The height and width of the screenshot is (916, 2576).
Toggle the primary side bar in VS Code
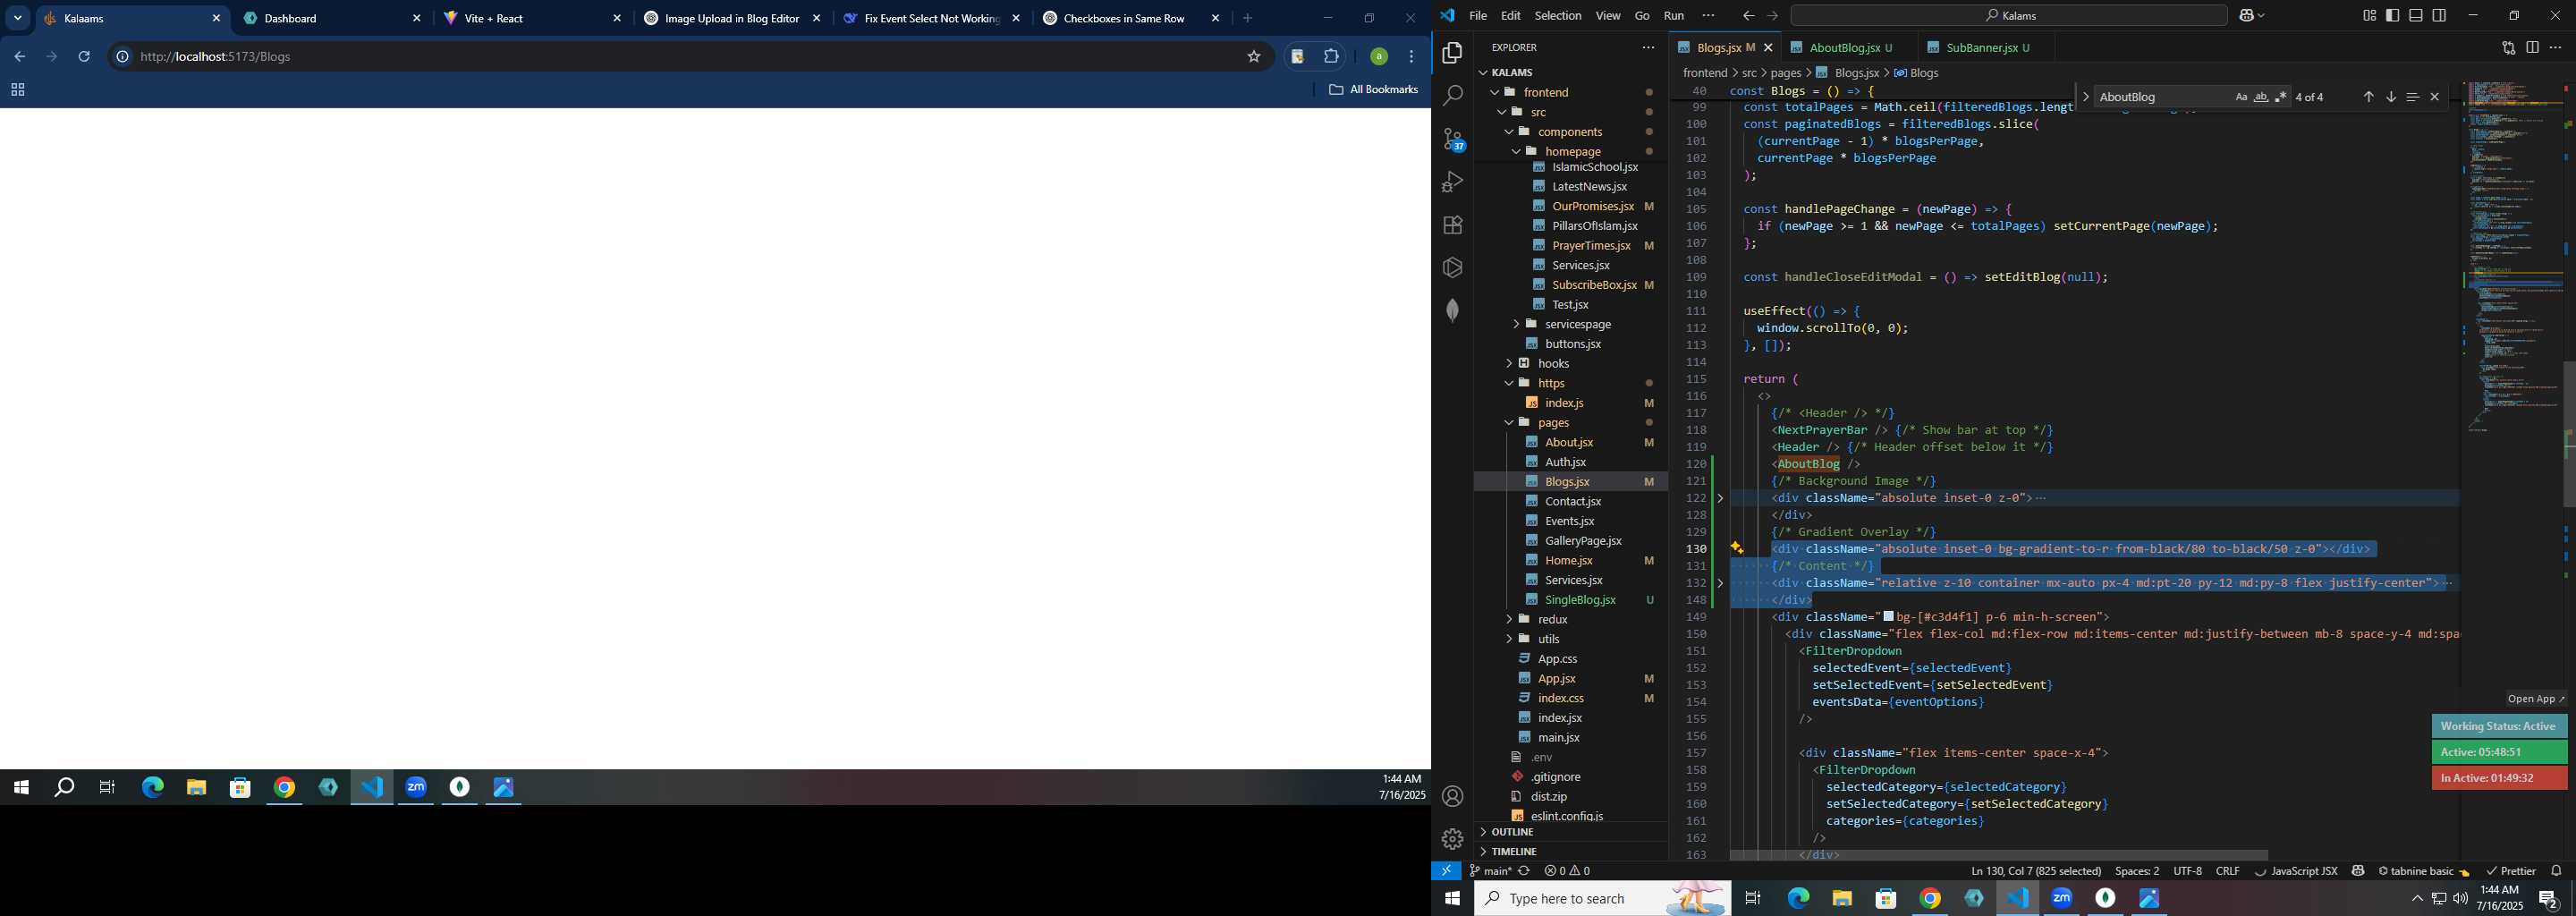(2392, 16)
